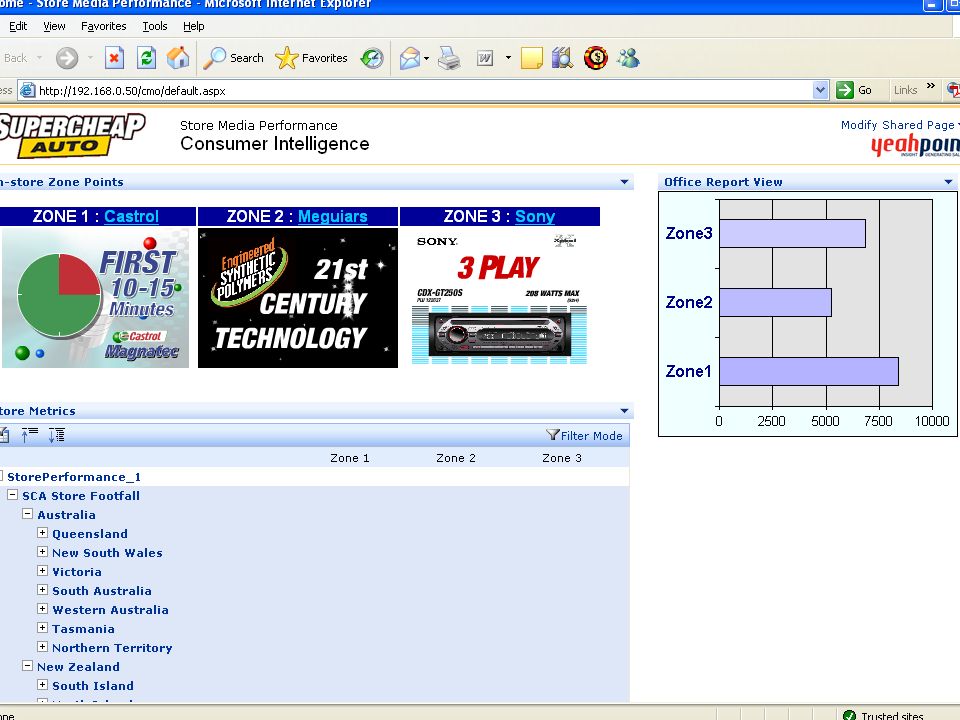Image resolution: width=960 pixels, height=720 pixels.
Task: Edit with Word document icon
Action: pyautogui.click(x=485, y=58)
